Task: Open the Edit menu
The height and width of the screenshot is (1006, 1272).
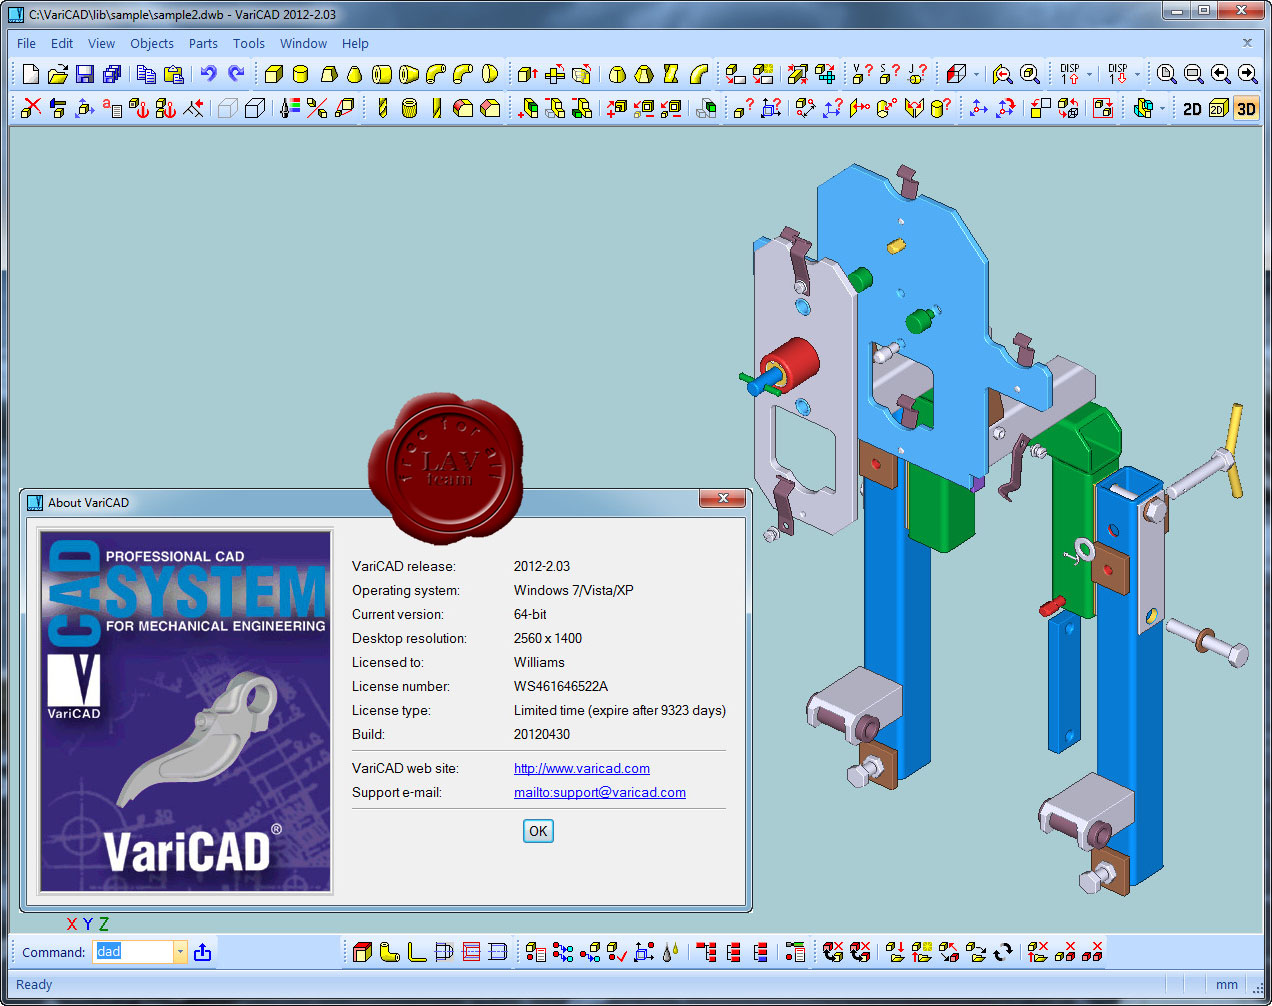Action: tap(62, 43)
